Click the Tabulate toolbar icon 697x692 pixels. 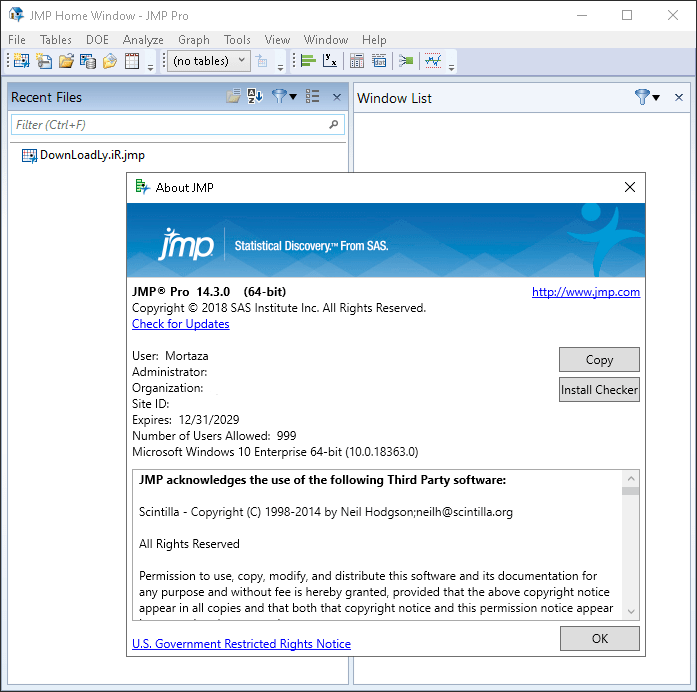[357, 60]
